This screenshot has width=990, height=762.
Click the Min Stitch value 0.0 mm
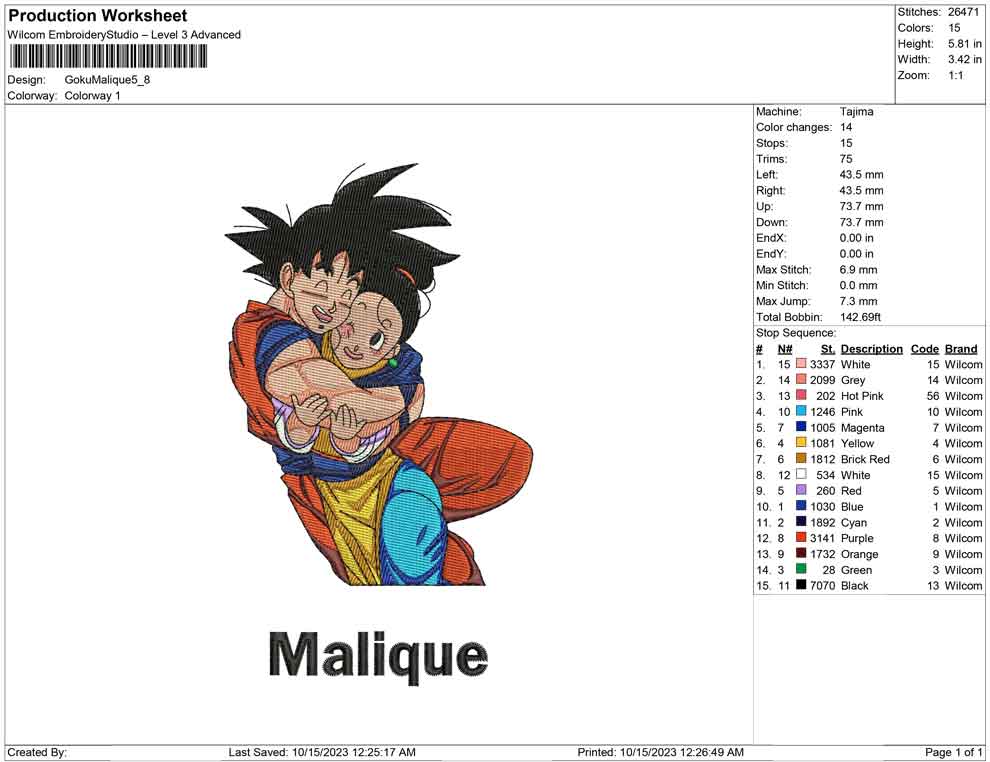pos(858,285)
